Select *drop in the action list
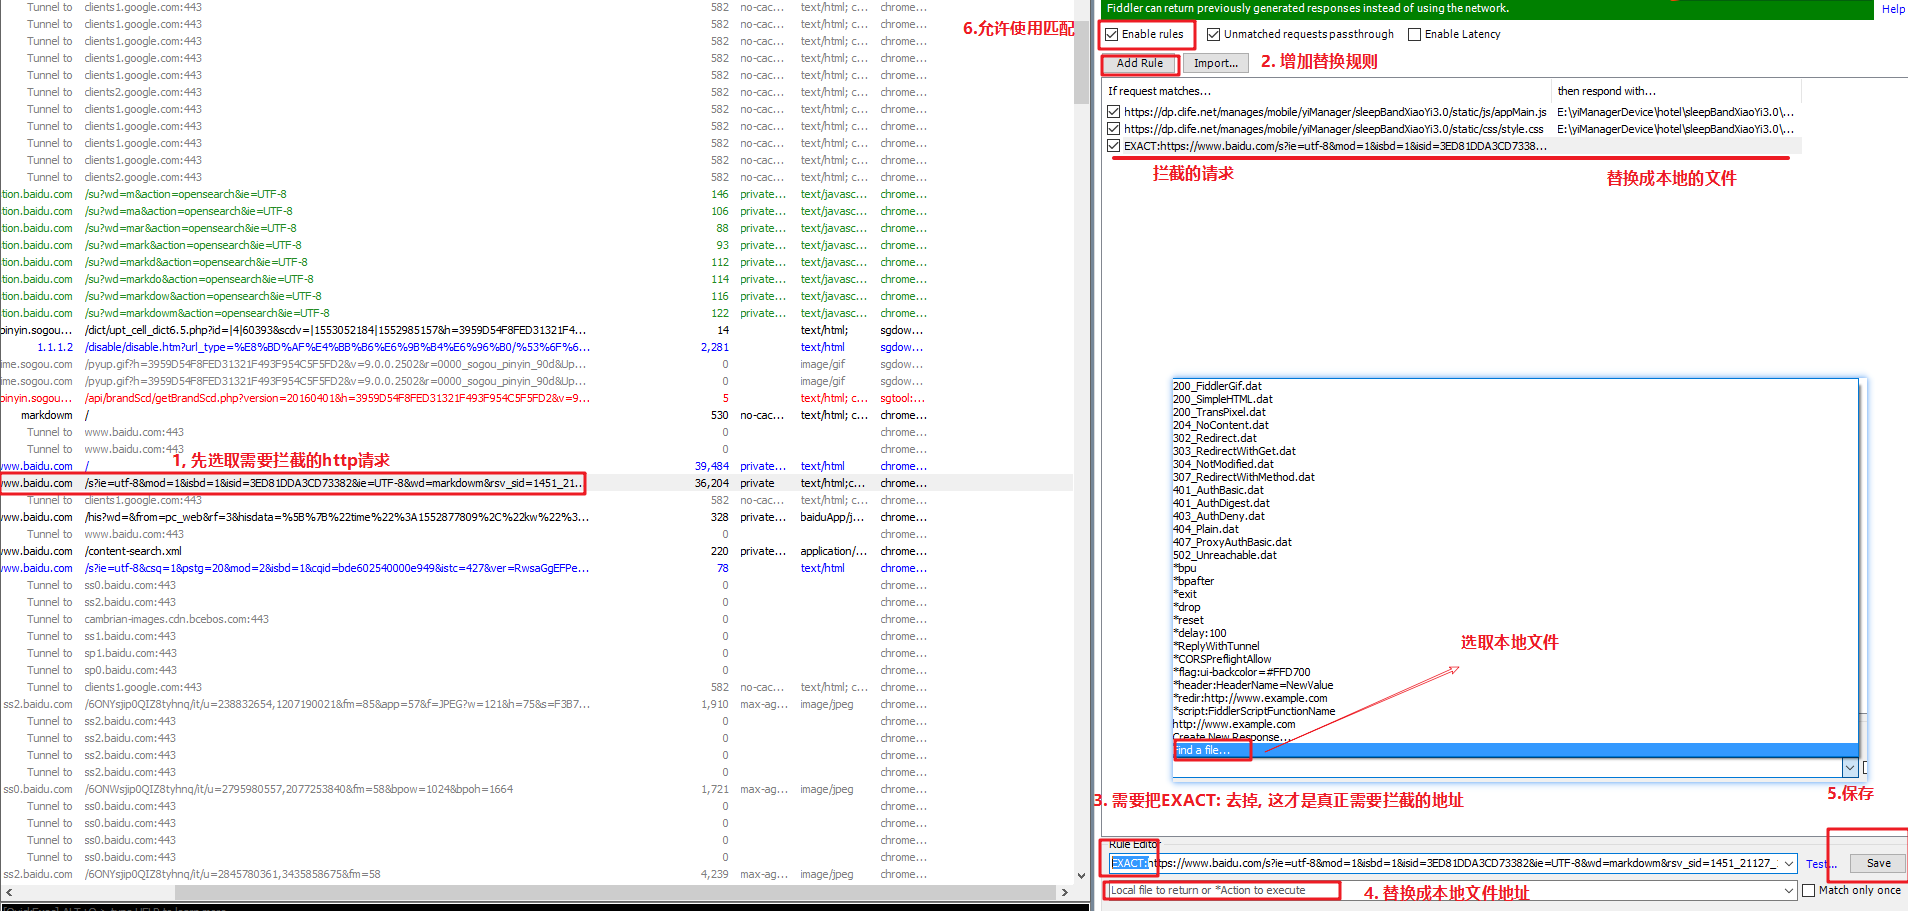The width and height of the screenshot is (1908, 911). point(1514,607)
